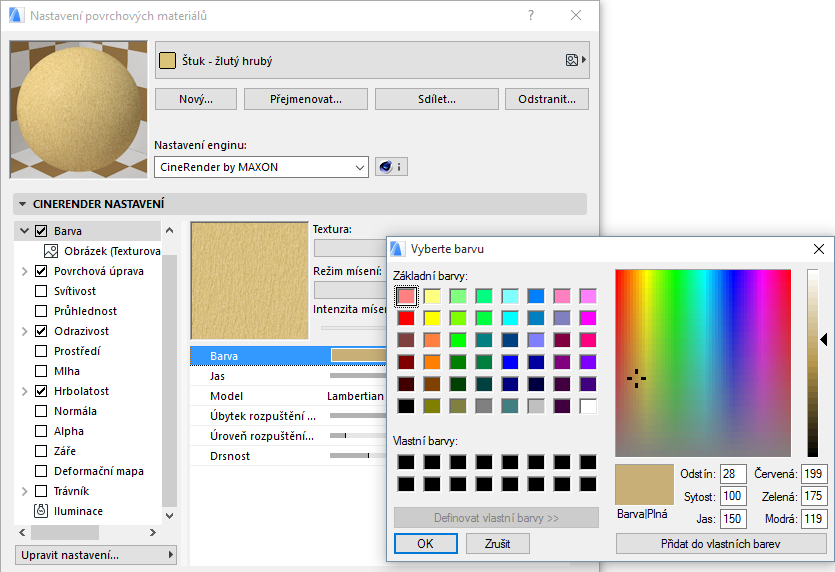Toggle the Povrchová úprava checkbox
This screenshot has width=835, height=572.
tap(41, 271)
